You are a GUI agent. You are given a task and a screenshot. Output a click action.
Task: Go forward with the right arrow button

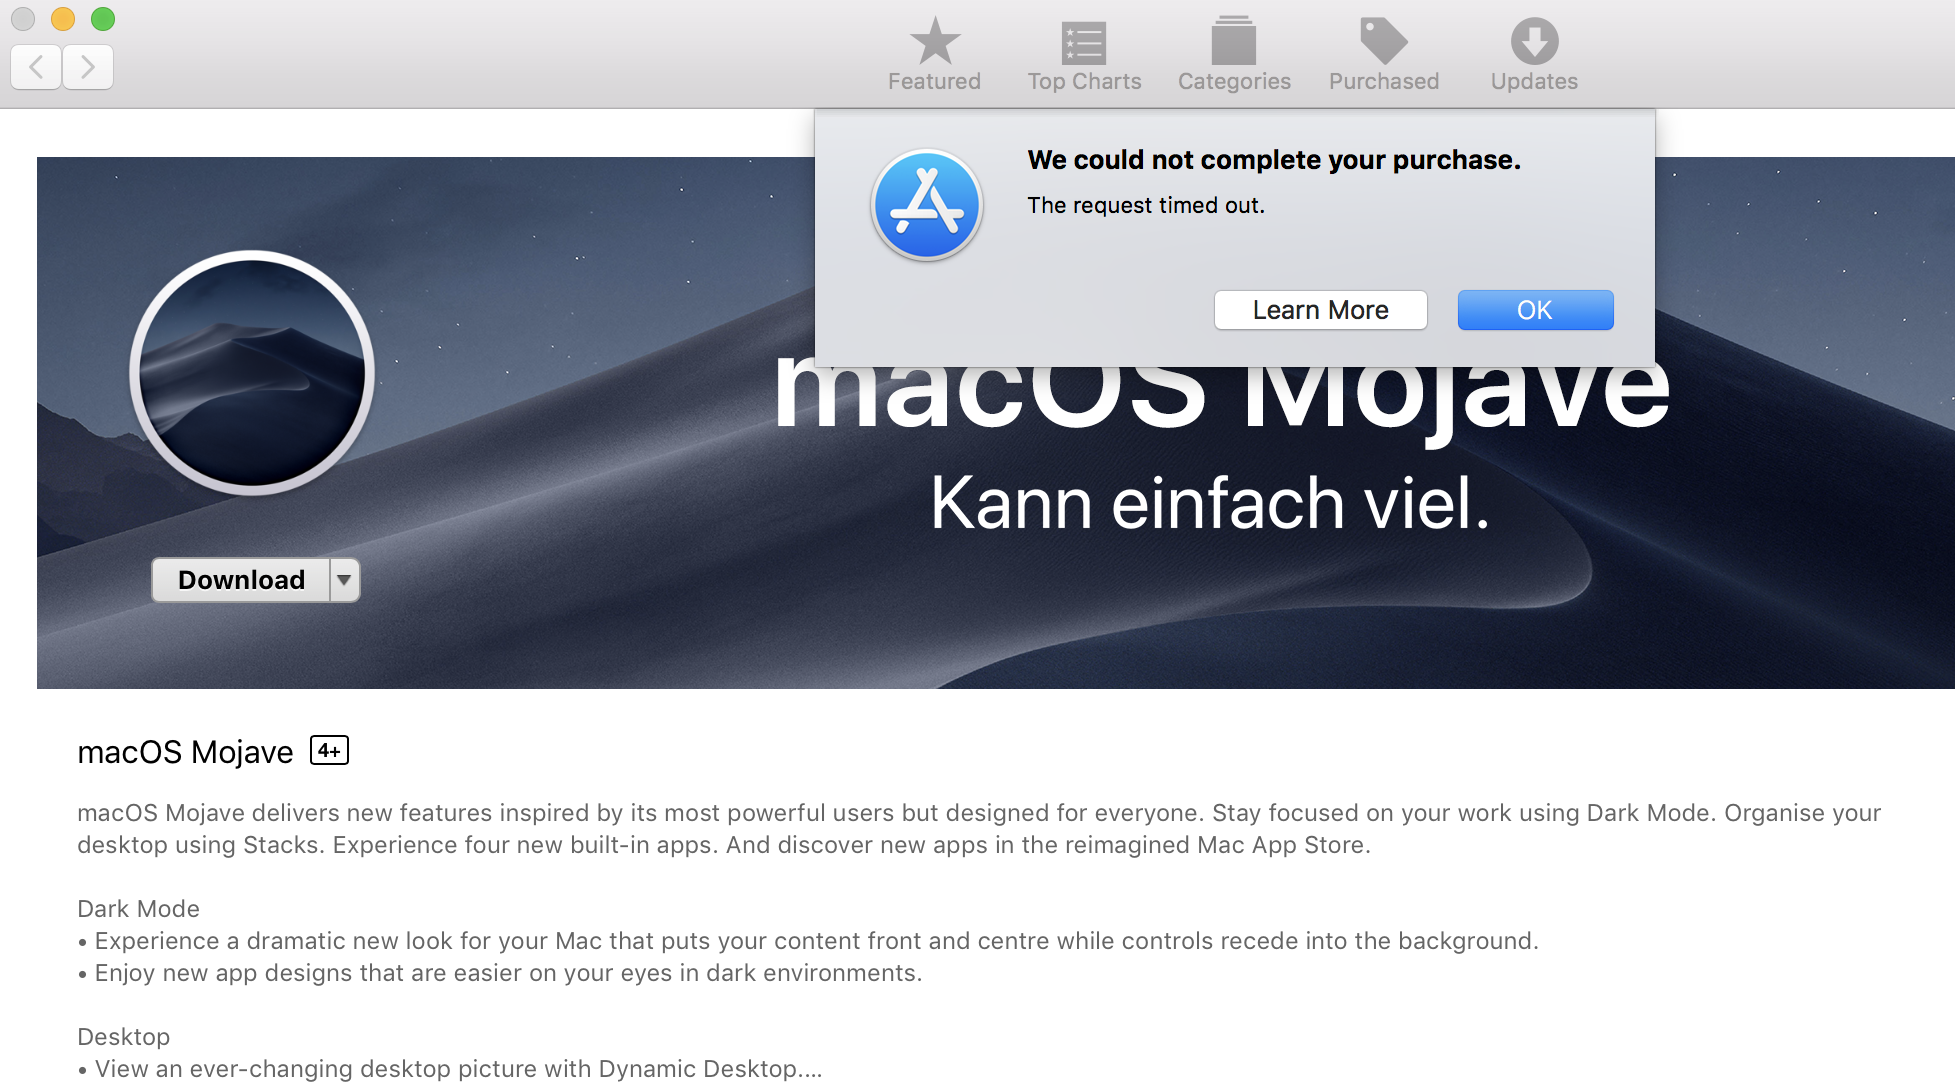click(88, 67)
